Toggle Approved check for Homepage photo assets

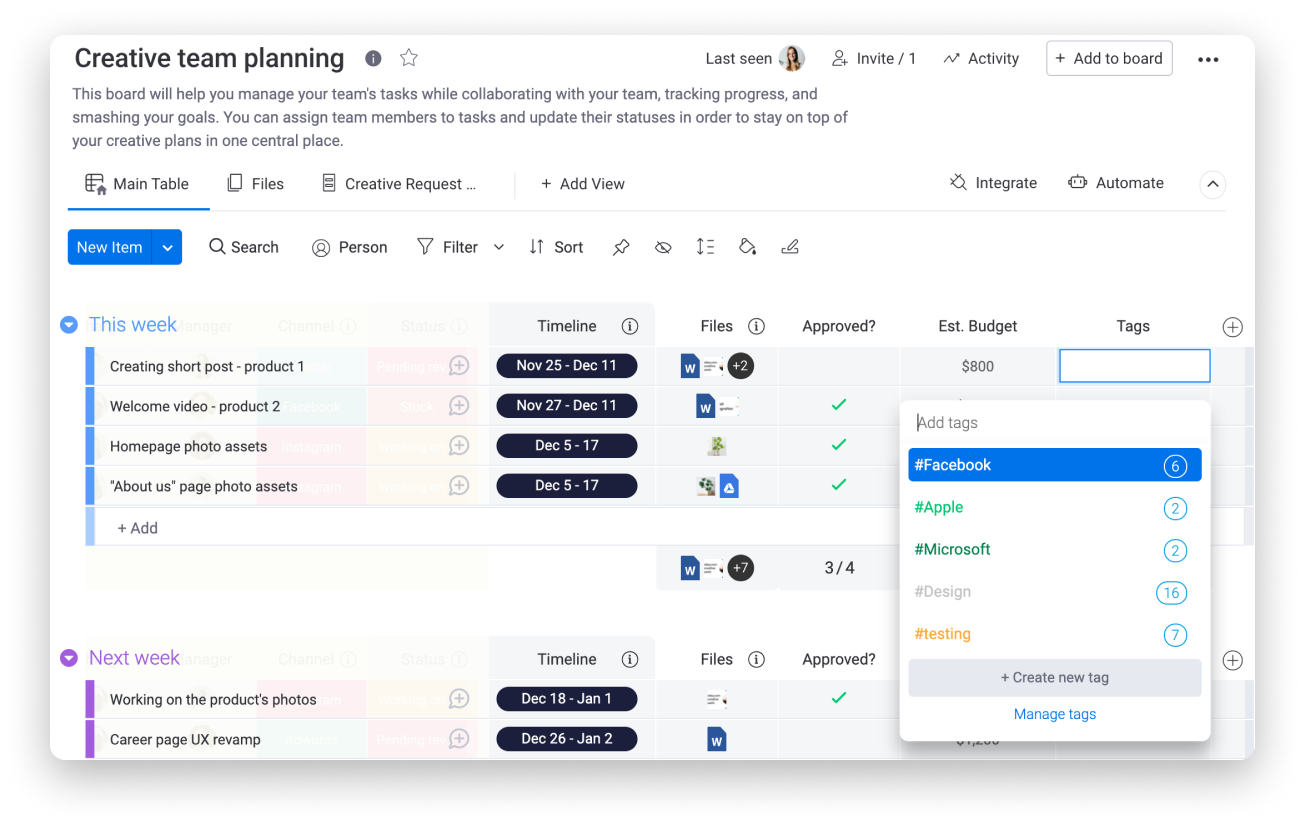click(839, 445)
